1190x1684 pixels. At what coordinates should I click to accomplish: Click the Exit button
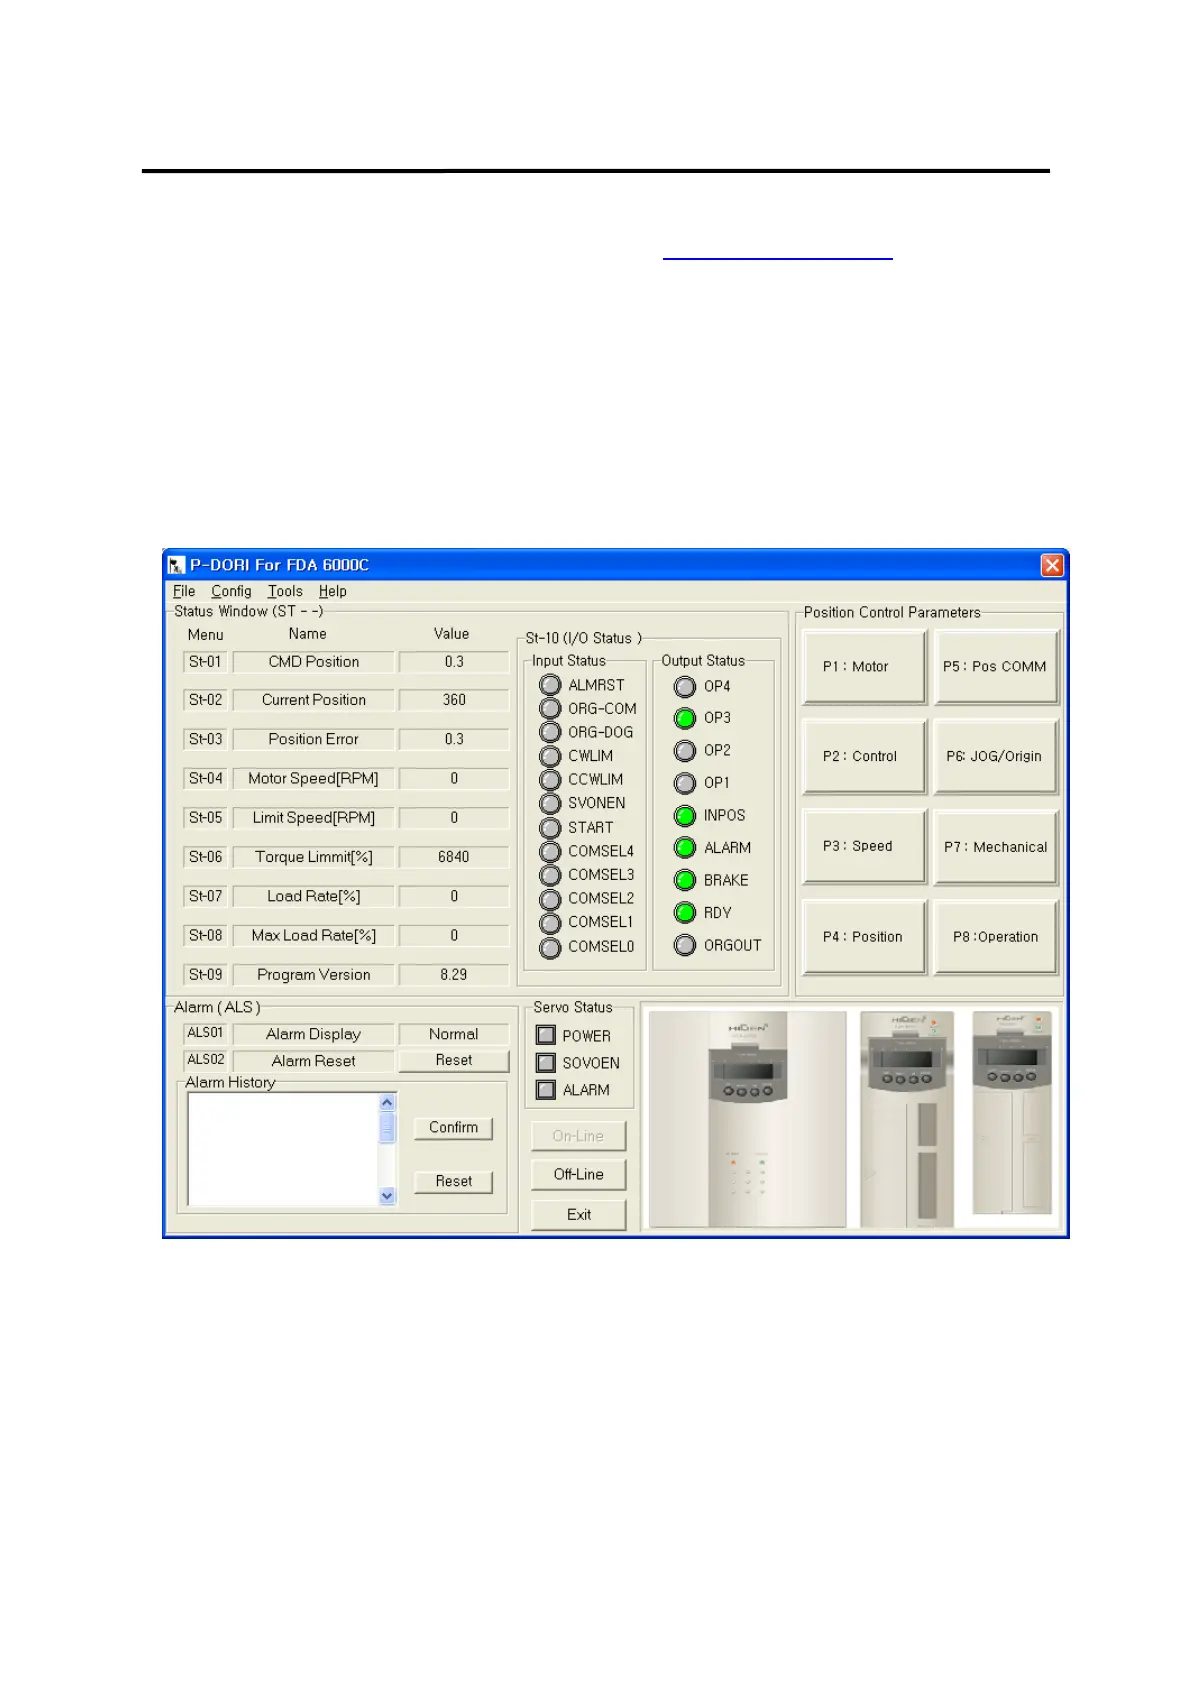[x=578, y=1214]
